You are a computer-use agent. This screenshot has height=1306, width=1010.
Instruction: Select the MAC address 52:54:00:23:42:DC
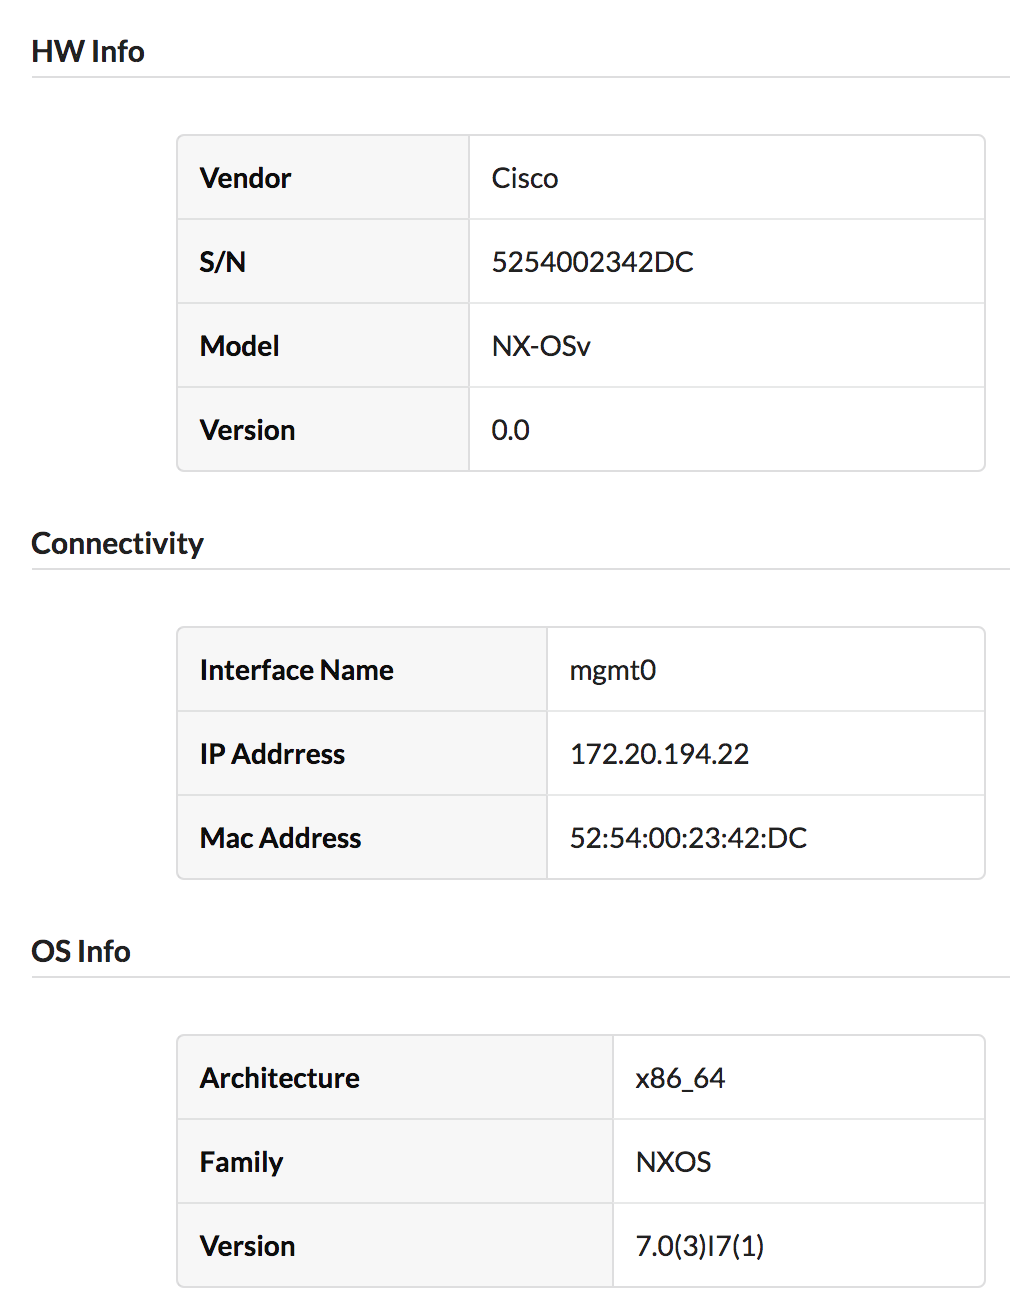tap(688, 839)
